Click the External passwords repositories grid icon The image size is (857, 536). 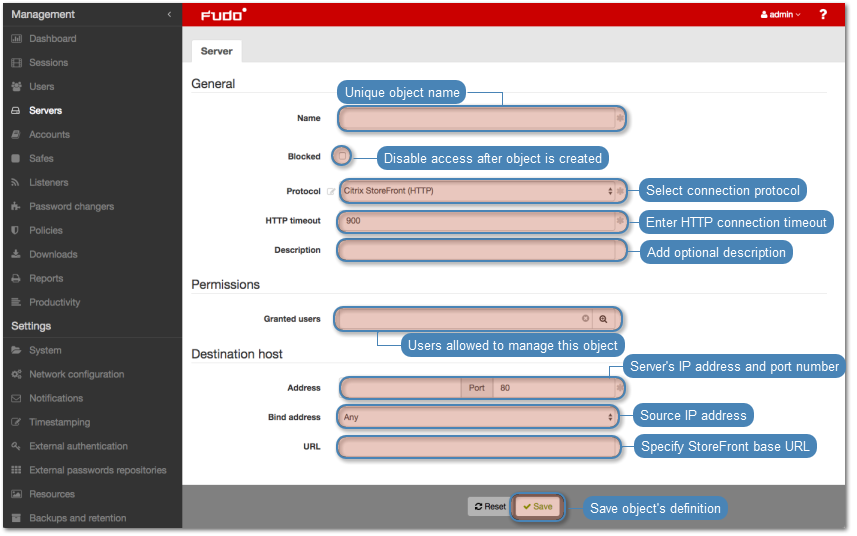coord(16,470)
